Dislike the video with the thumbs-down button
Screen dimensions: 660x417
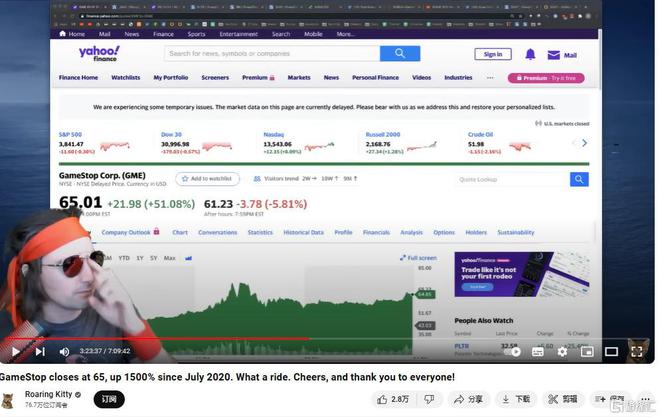429,399
